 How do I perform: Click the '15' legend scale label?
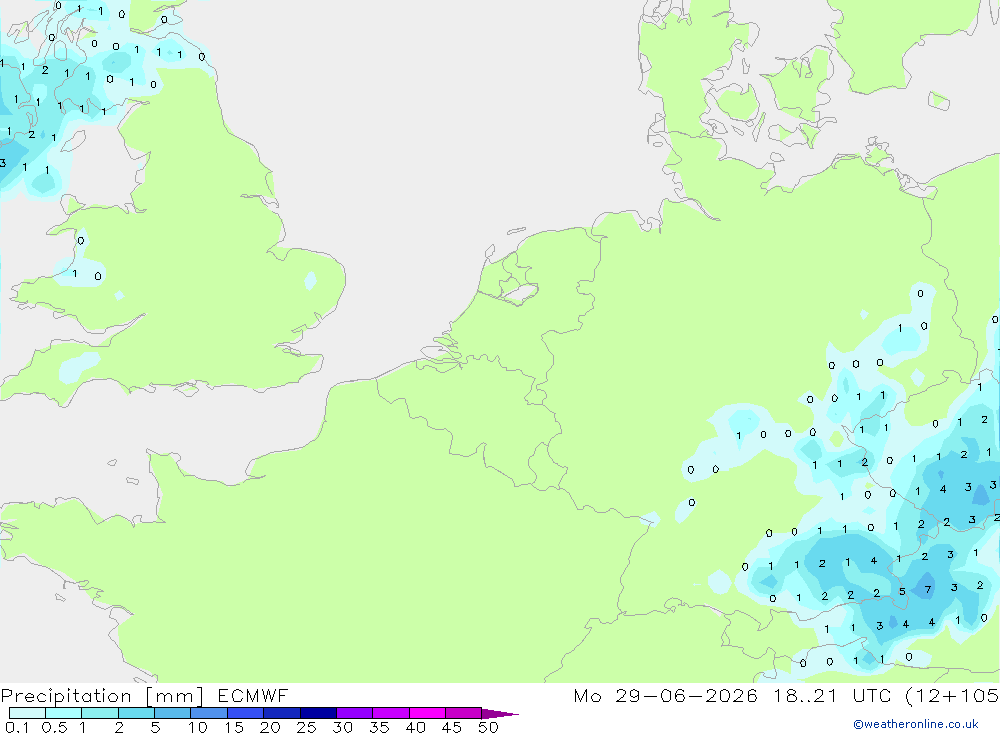pos(233,727)
